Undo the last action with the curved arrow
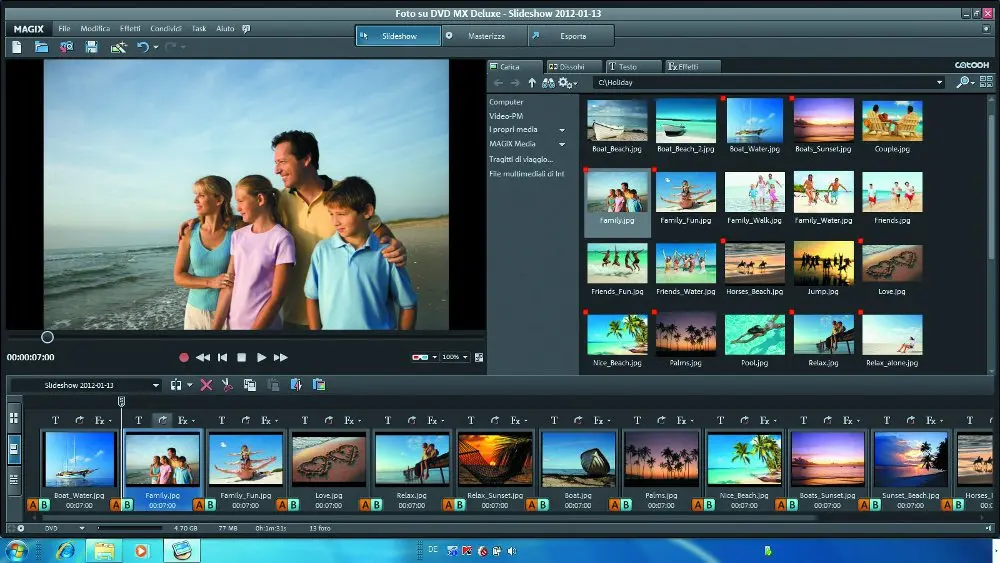 [x=143, y=47]
